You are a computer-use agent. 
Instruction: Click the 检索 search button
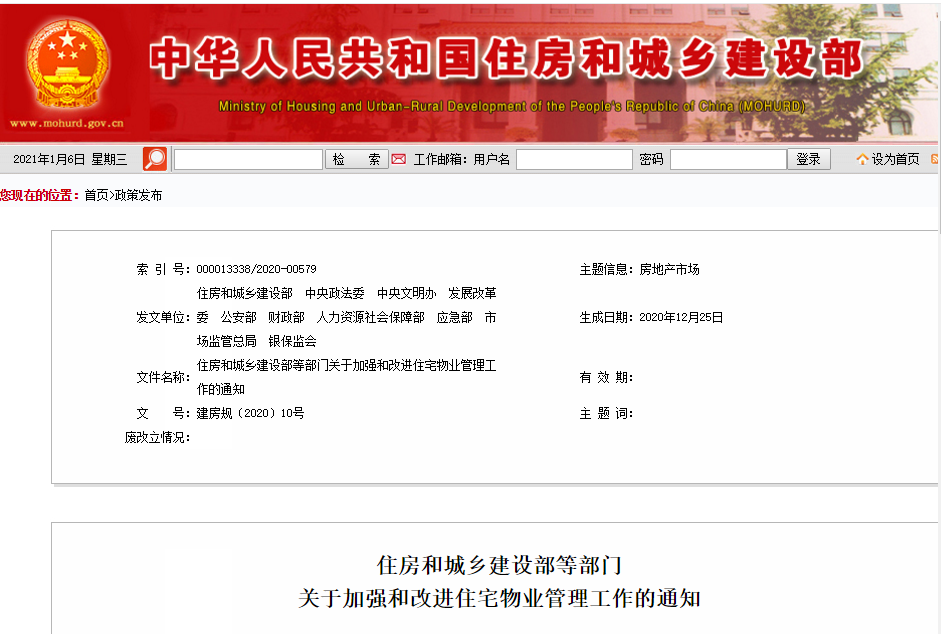click(x=356, y=159)
